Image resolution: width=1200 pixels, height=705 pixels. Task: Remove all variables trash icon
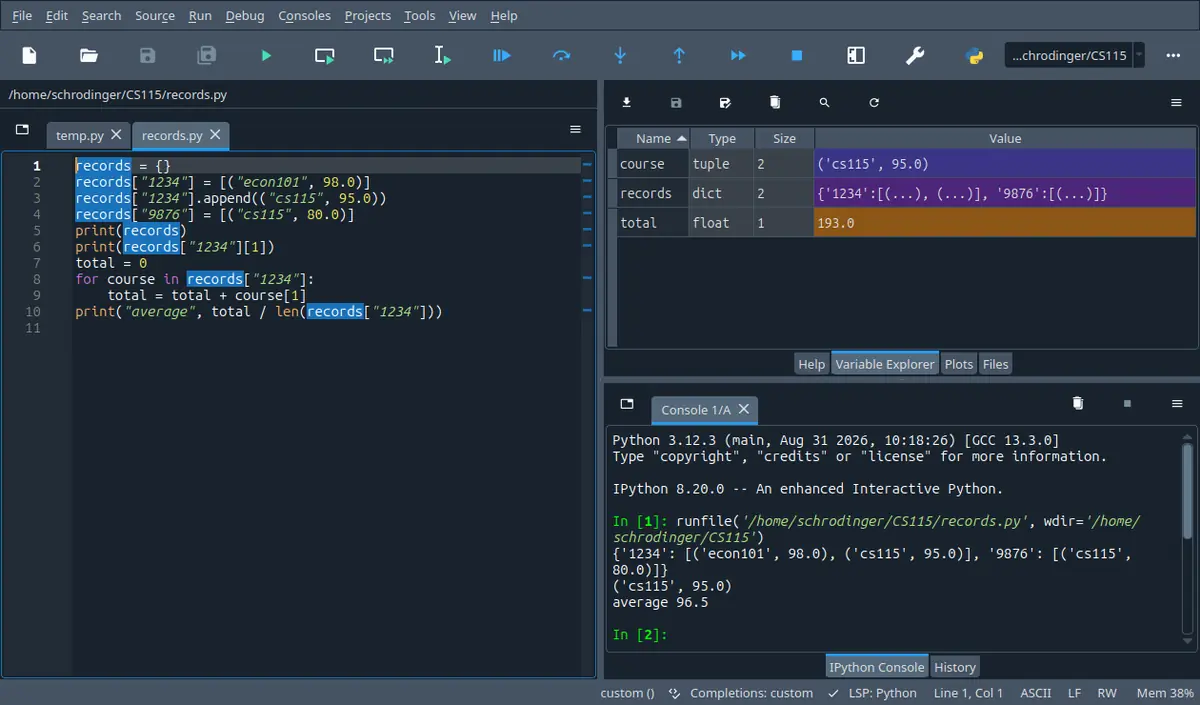click(x=775, y=103)
